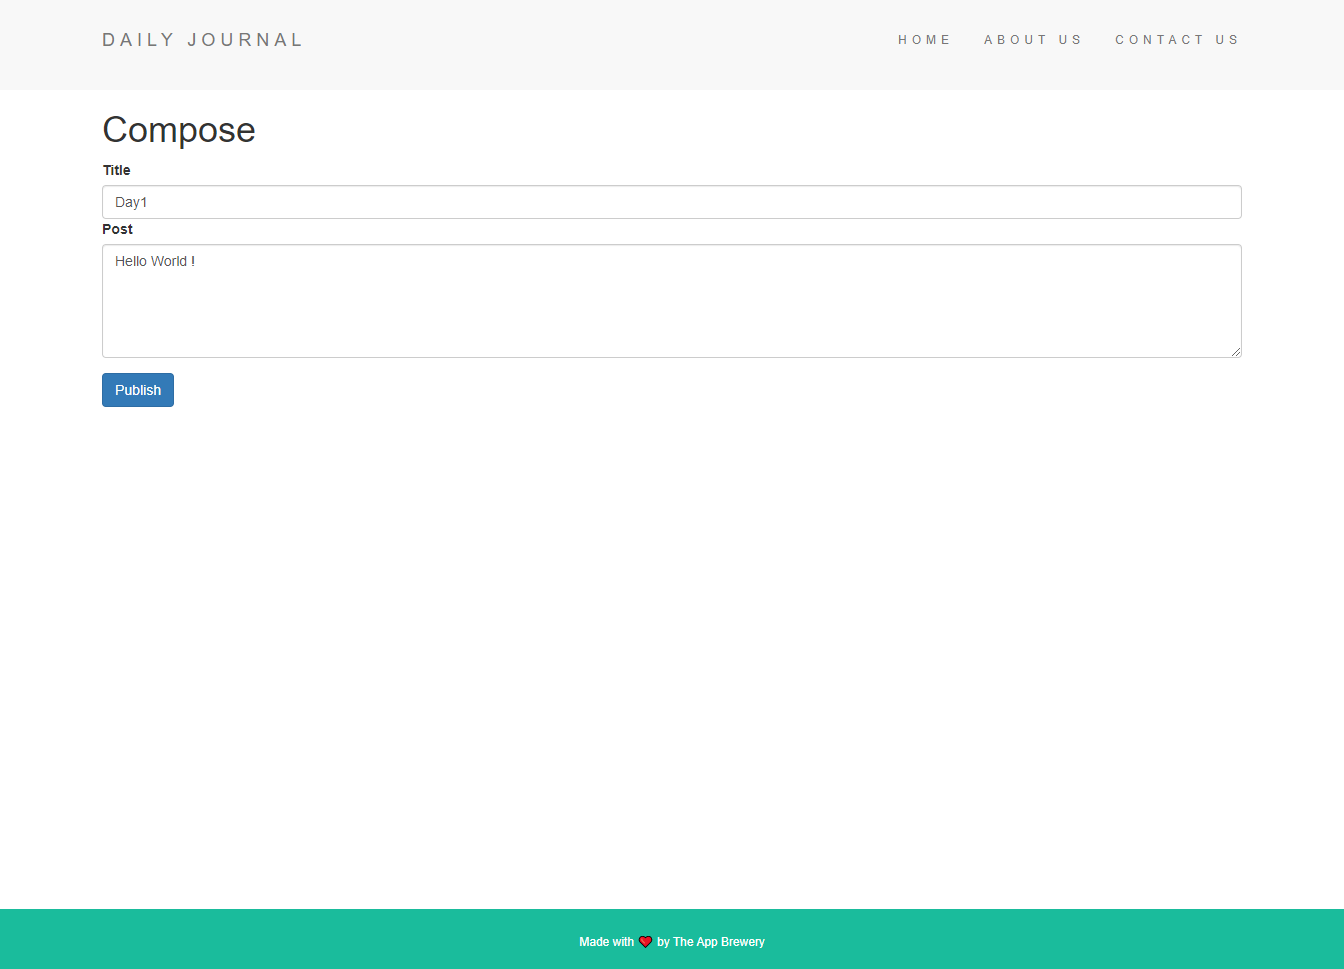Click inside the Post text area
The image size is (1344, 969).
[x=600, y=300]
